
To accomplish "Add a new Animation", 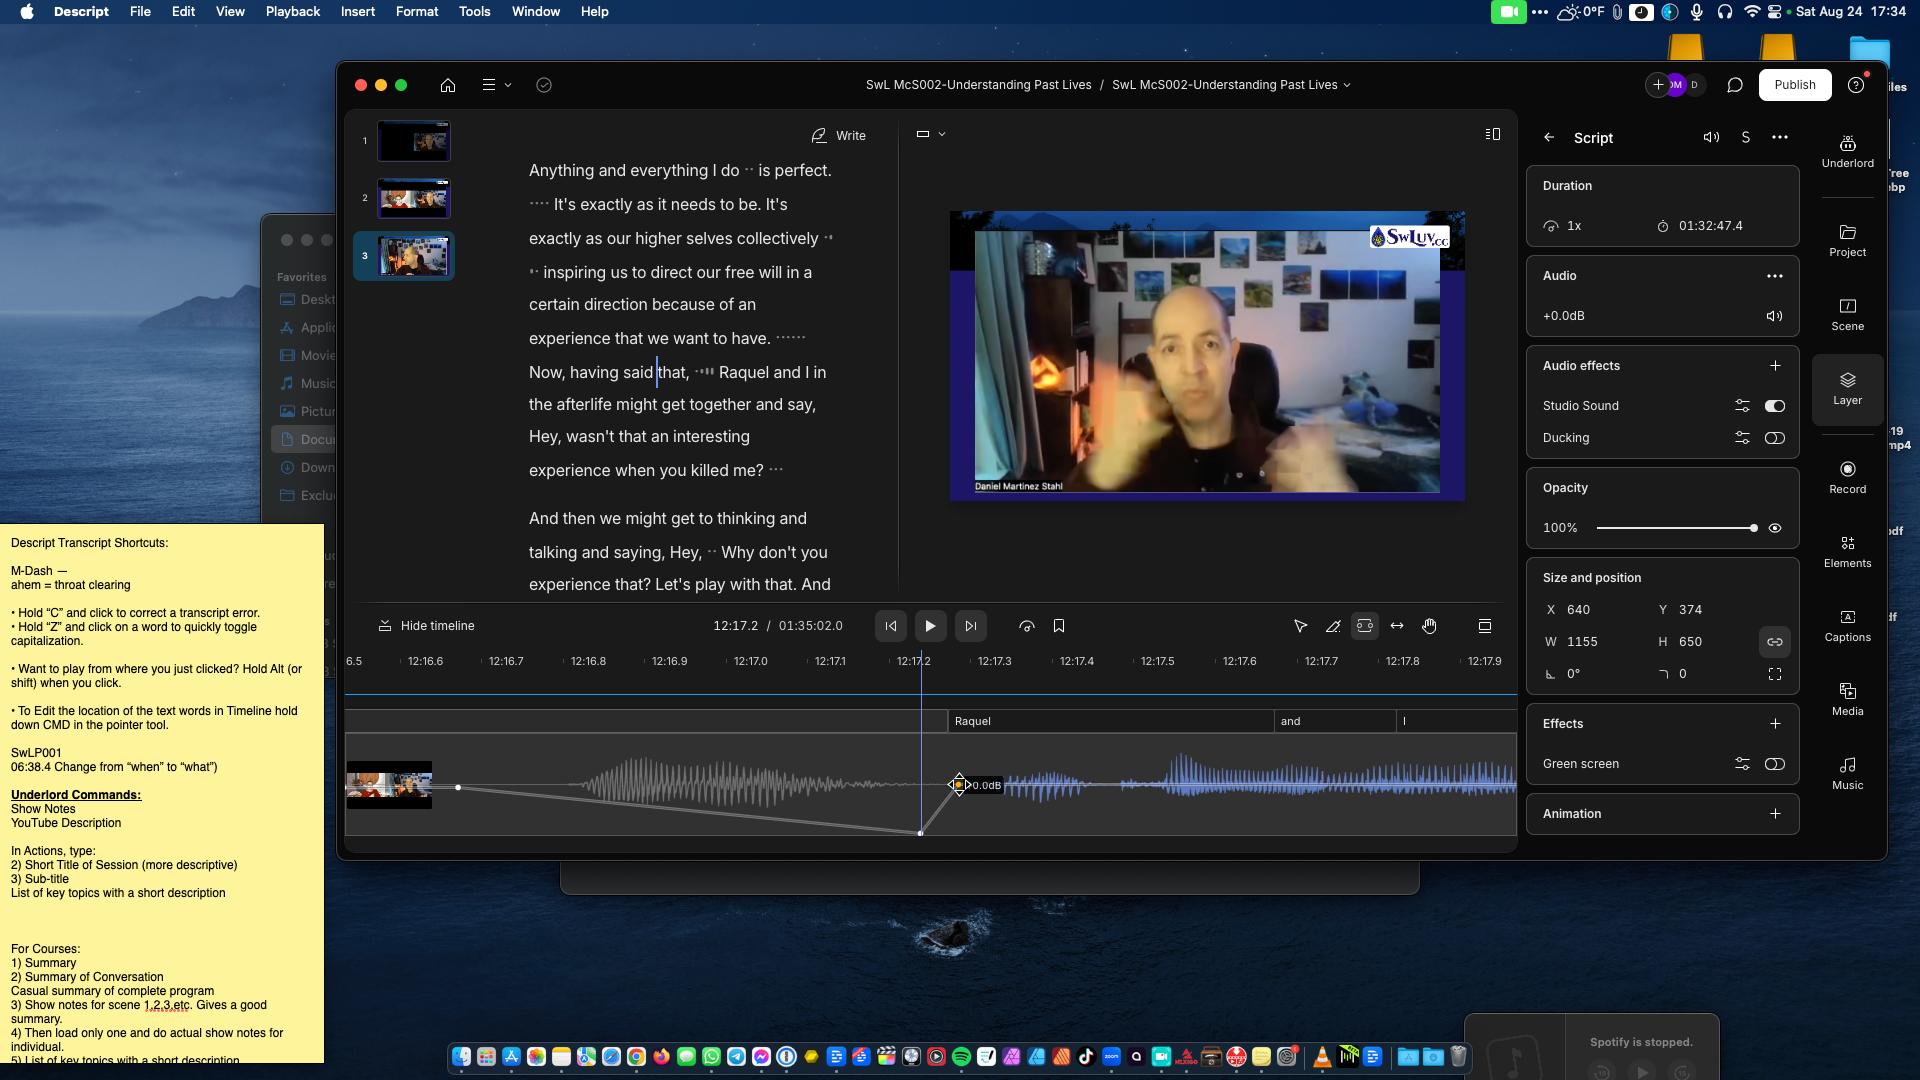I will [1775, 814].
